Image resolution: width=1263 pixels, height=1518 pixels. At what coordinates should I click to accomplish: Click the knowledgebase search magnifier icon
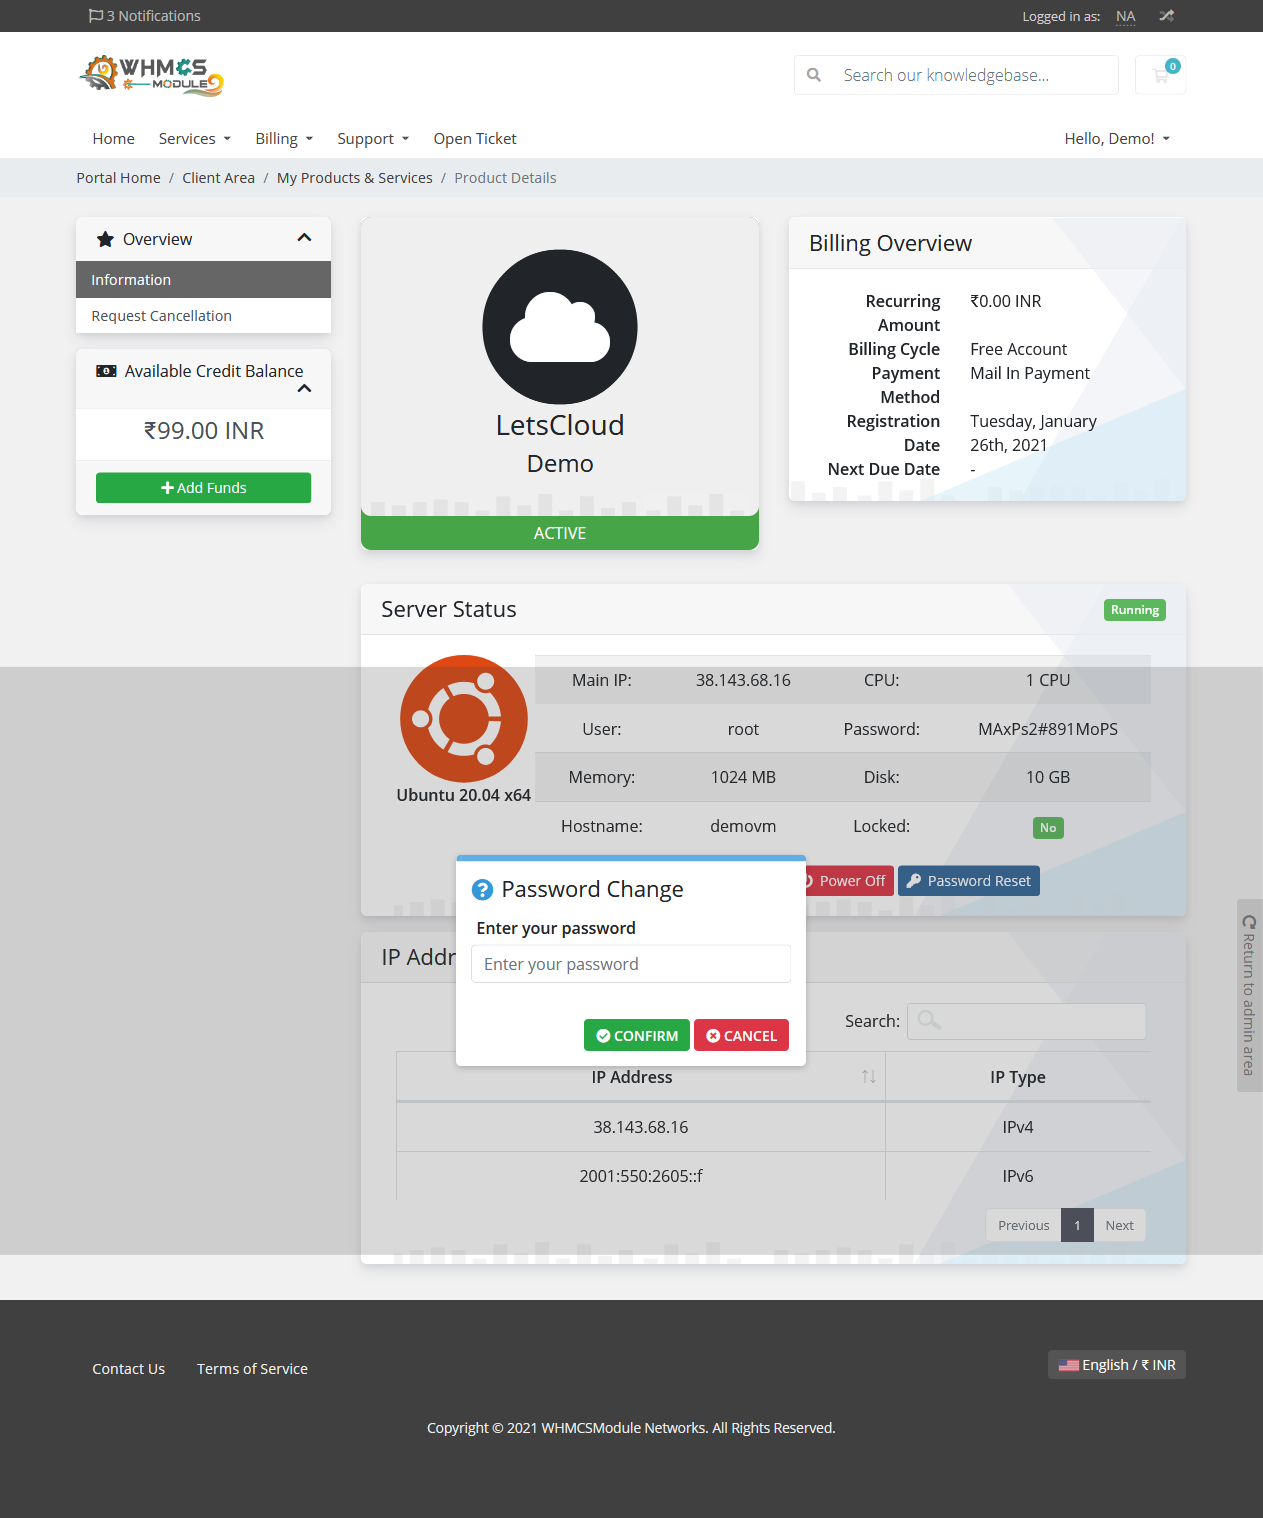(x=814, y=75)
